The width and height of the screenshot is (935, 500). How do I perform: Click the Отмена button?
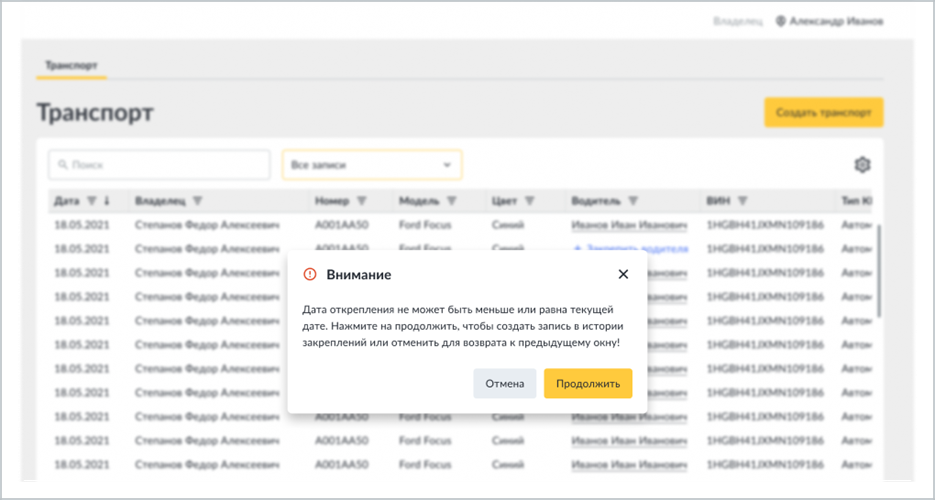504,383
